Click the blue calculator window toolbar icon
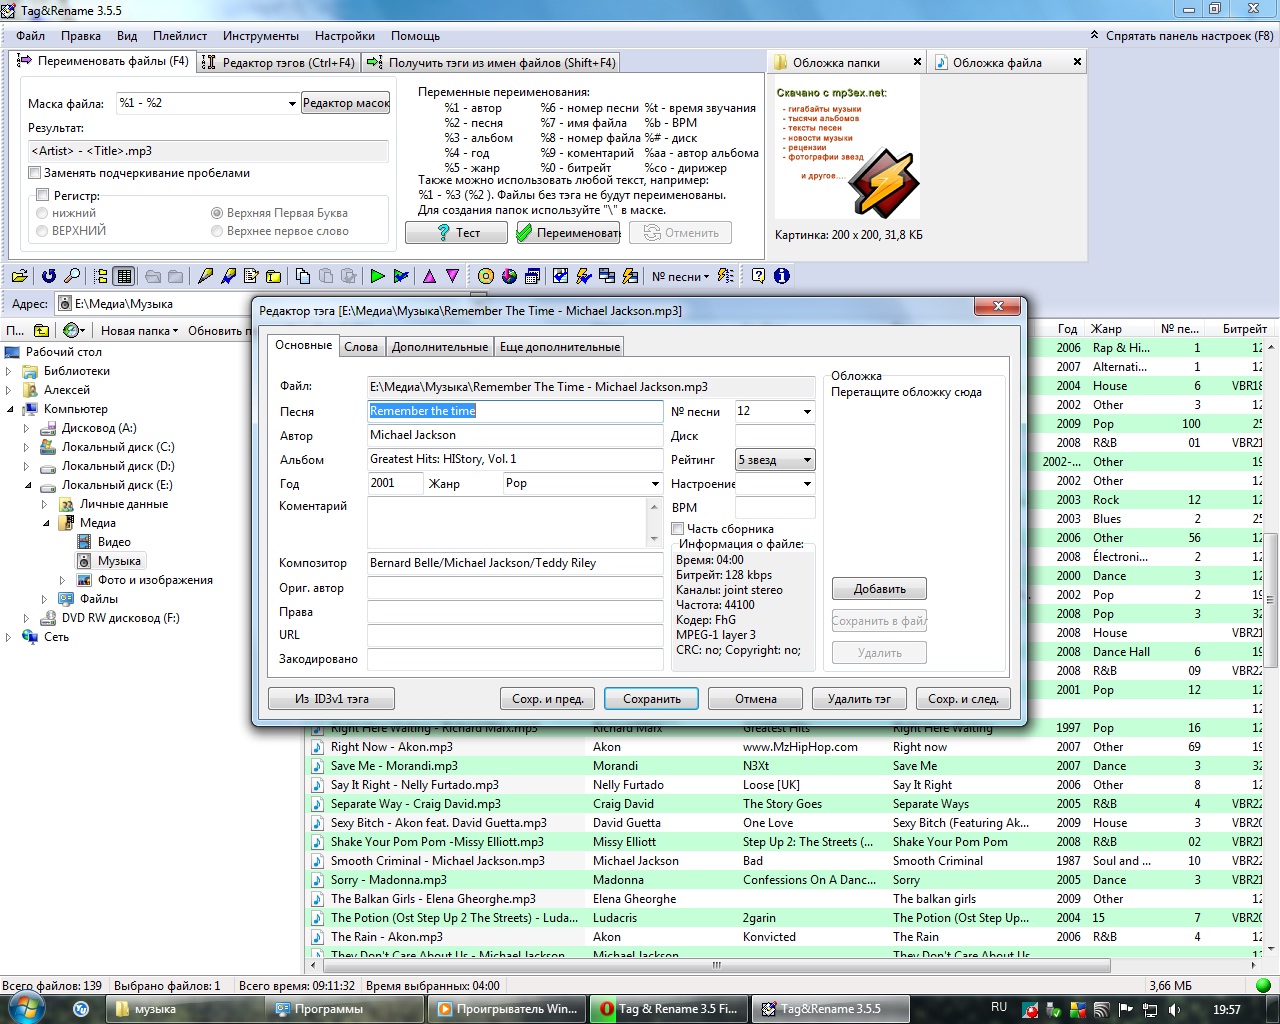Screen dimensions: 1280x1024 (x=532, y=276)
